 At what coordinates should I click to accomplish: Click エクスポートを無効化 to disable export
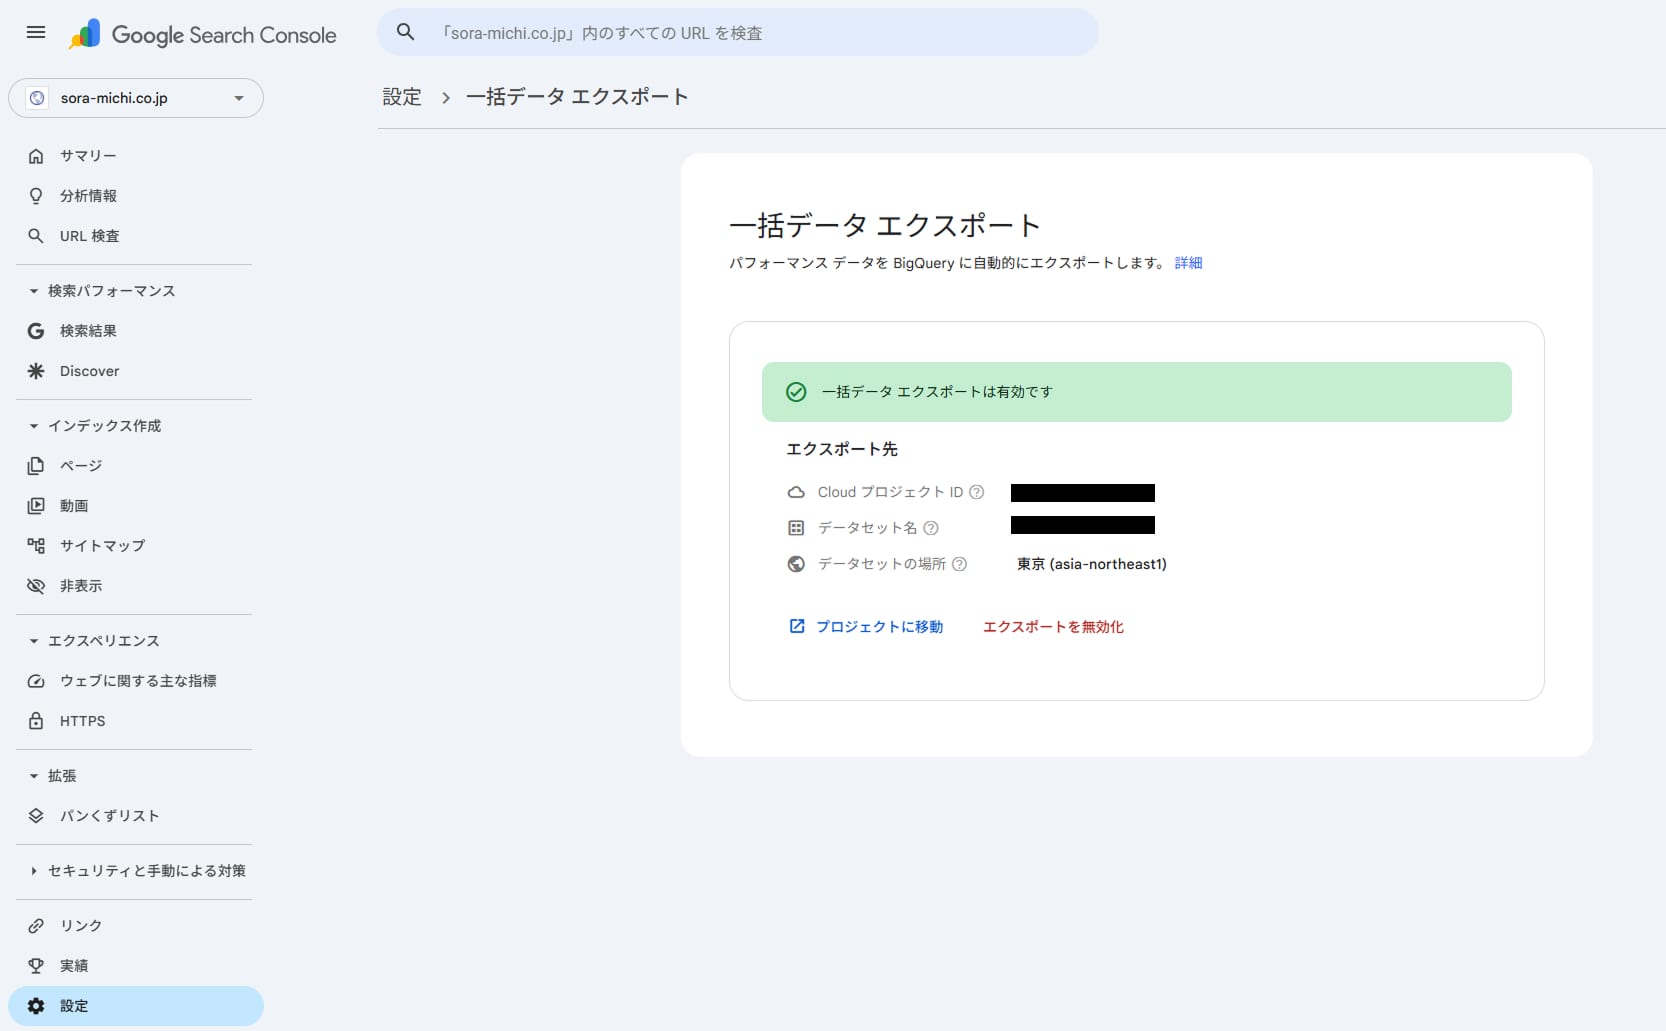[1053, 627]
